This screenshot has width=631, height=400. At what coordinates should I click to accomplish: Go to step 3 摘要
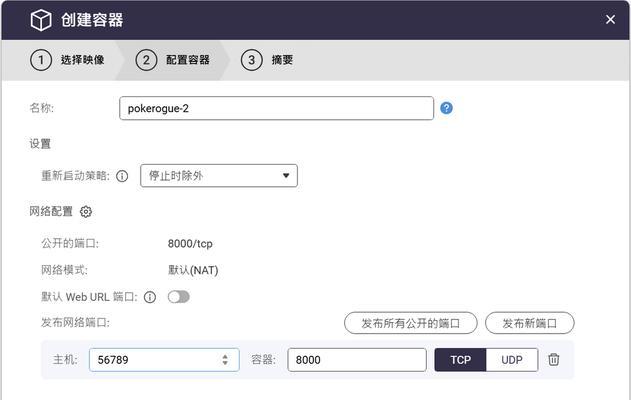[x=267, y=60]
